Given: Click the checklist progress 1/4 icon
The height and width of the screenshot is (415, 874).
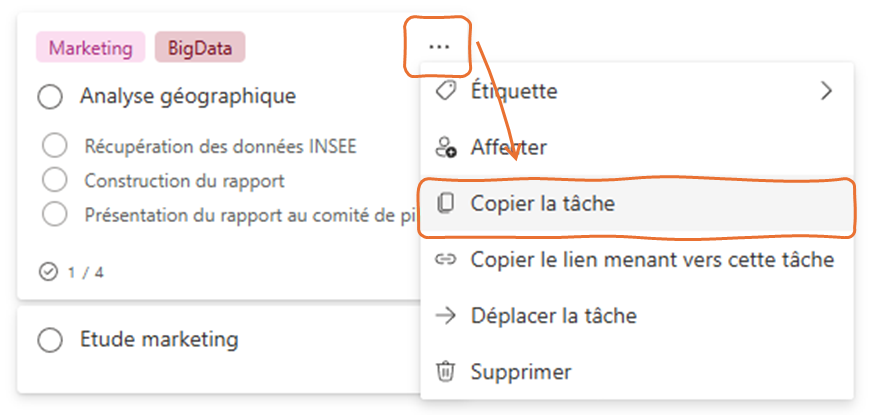Looking at the screenshot, I should tap(47, 271).
